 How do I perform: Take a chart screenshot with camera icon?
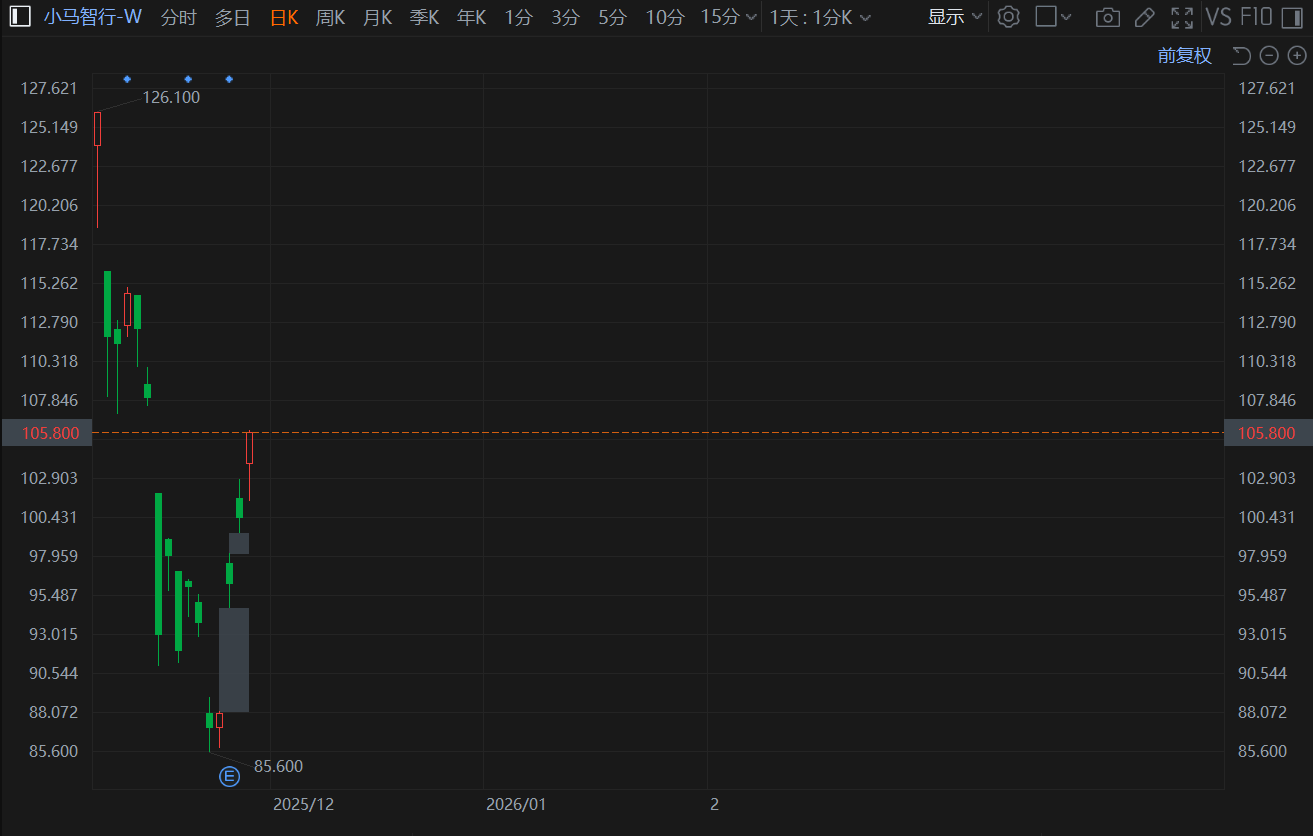click(x=1107, y=17)
